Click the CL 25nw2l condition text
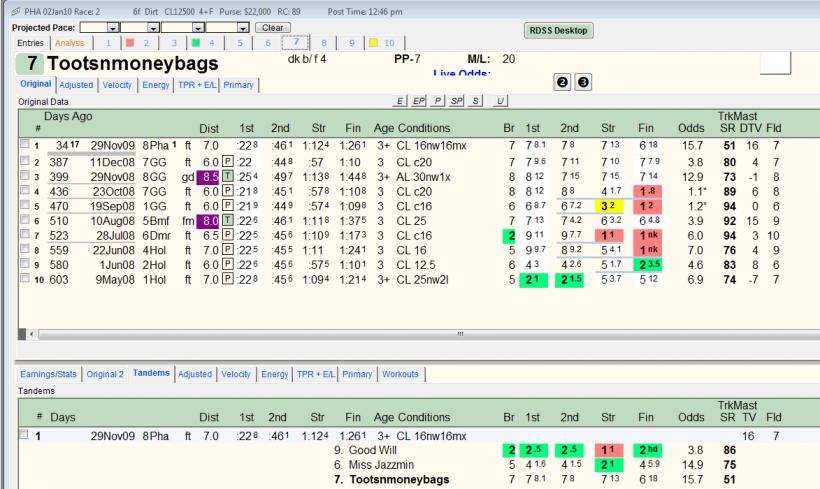 click(x=423, y=279)
